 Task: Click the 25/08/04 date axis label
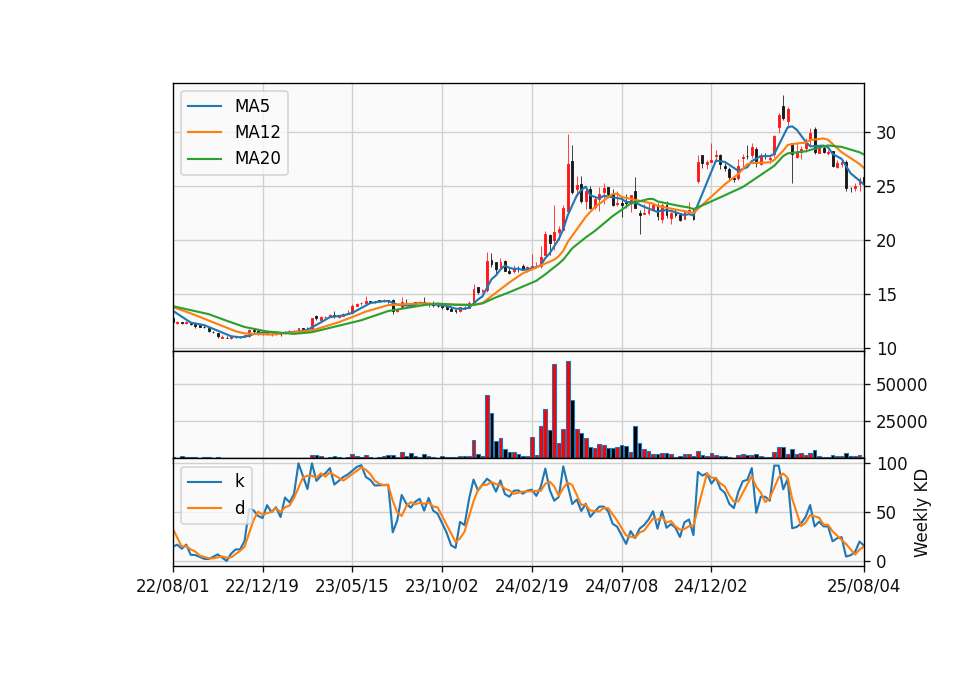tap(863, 586)
